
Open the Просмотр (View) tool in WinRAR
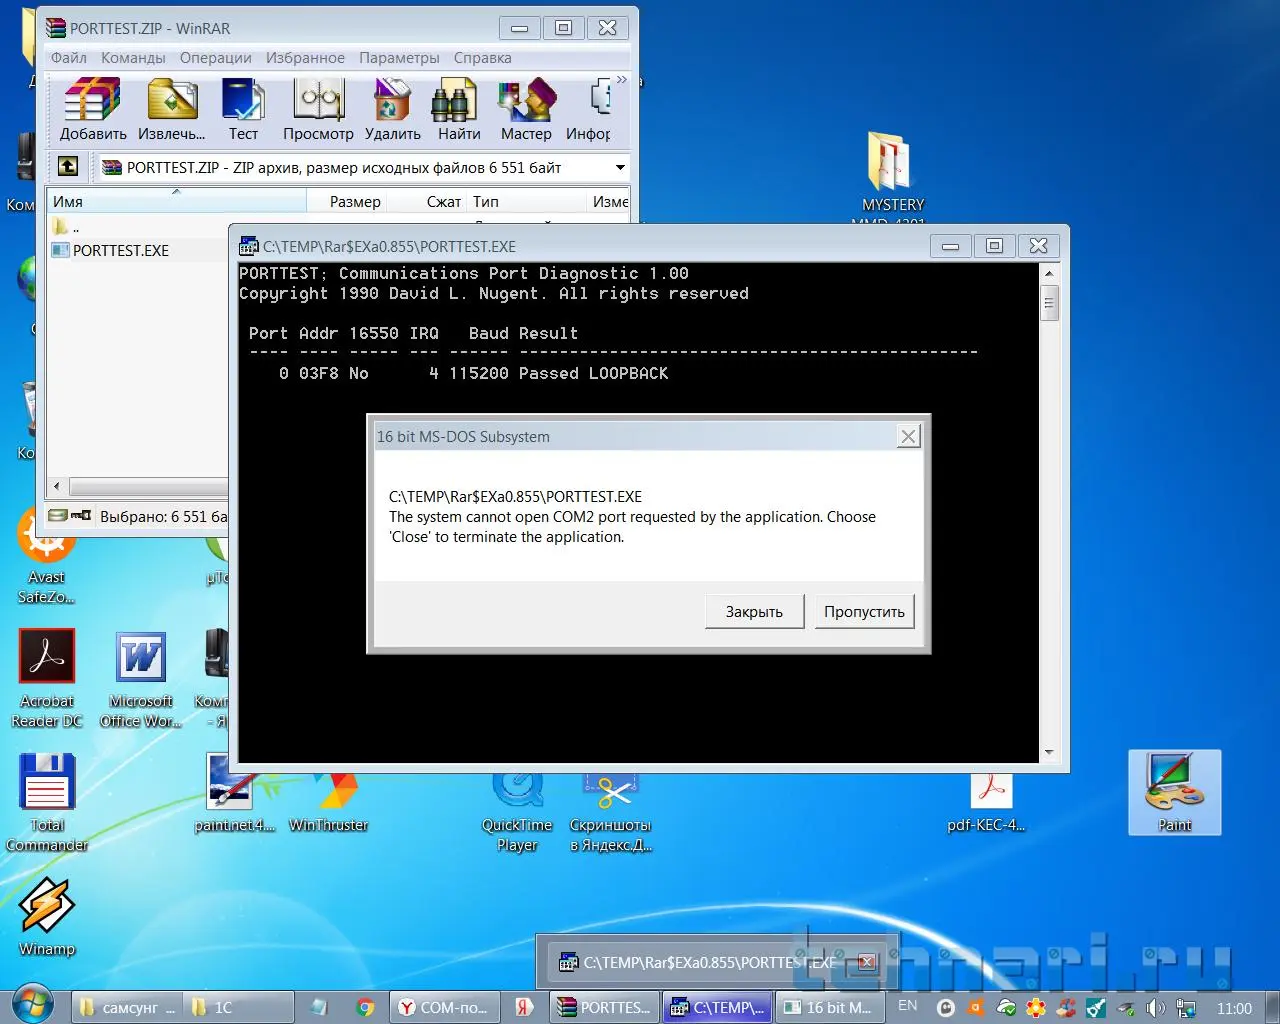(x=318, y=110)
